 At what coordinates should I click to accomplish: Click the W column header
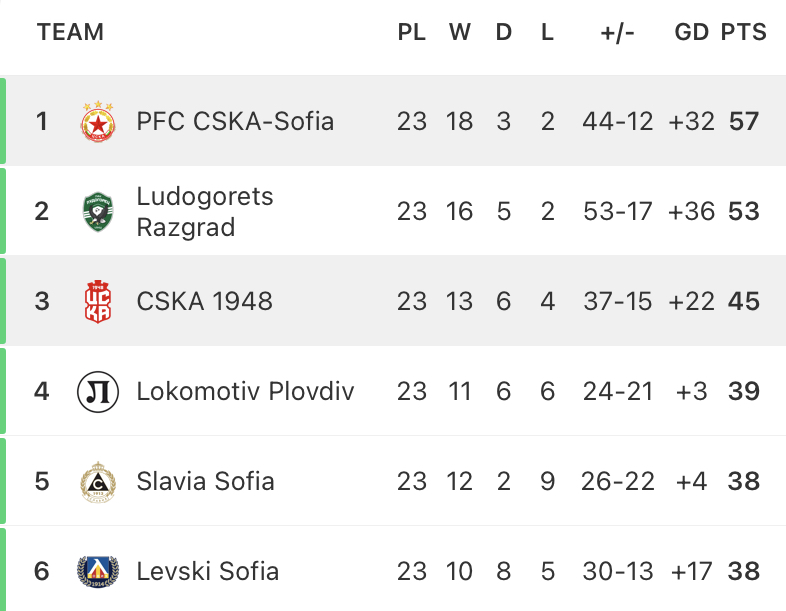coord(460,32)
